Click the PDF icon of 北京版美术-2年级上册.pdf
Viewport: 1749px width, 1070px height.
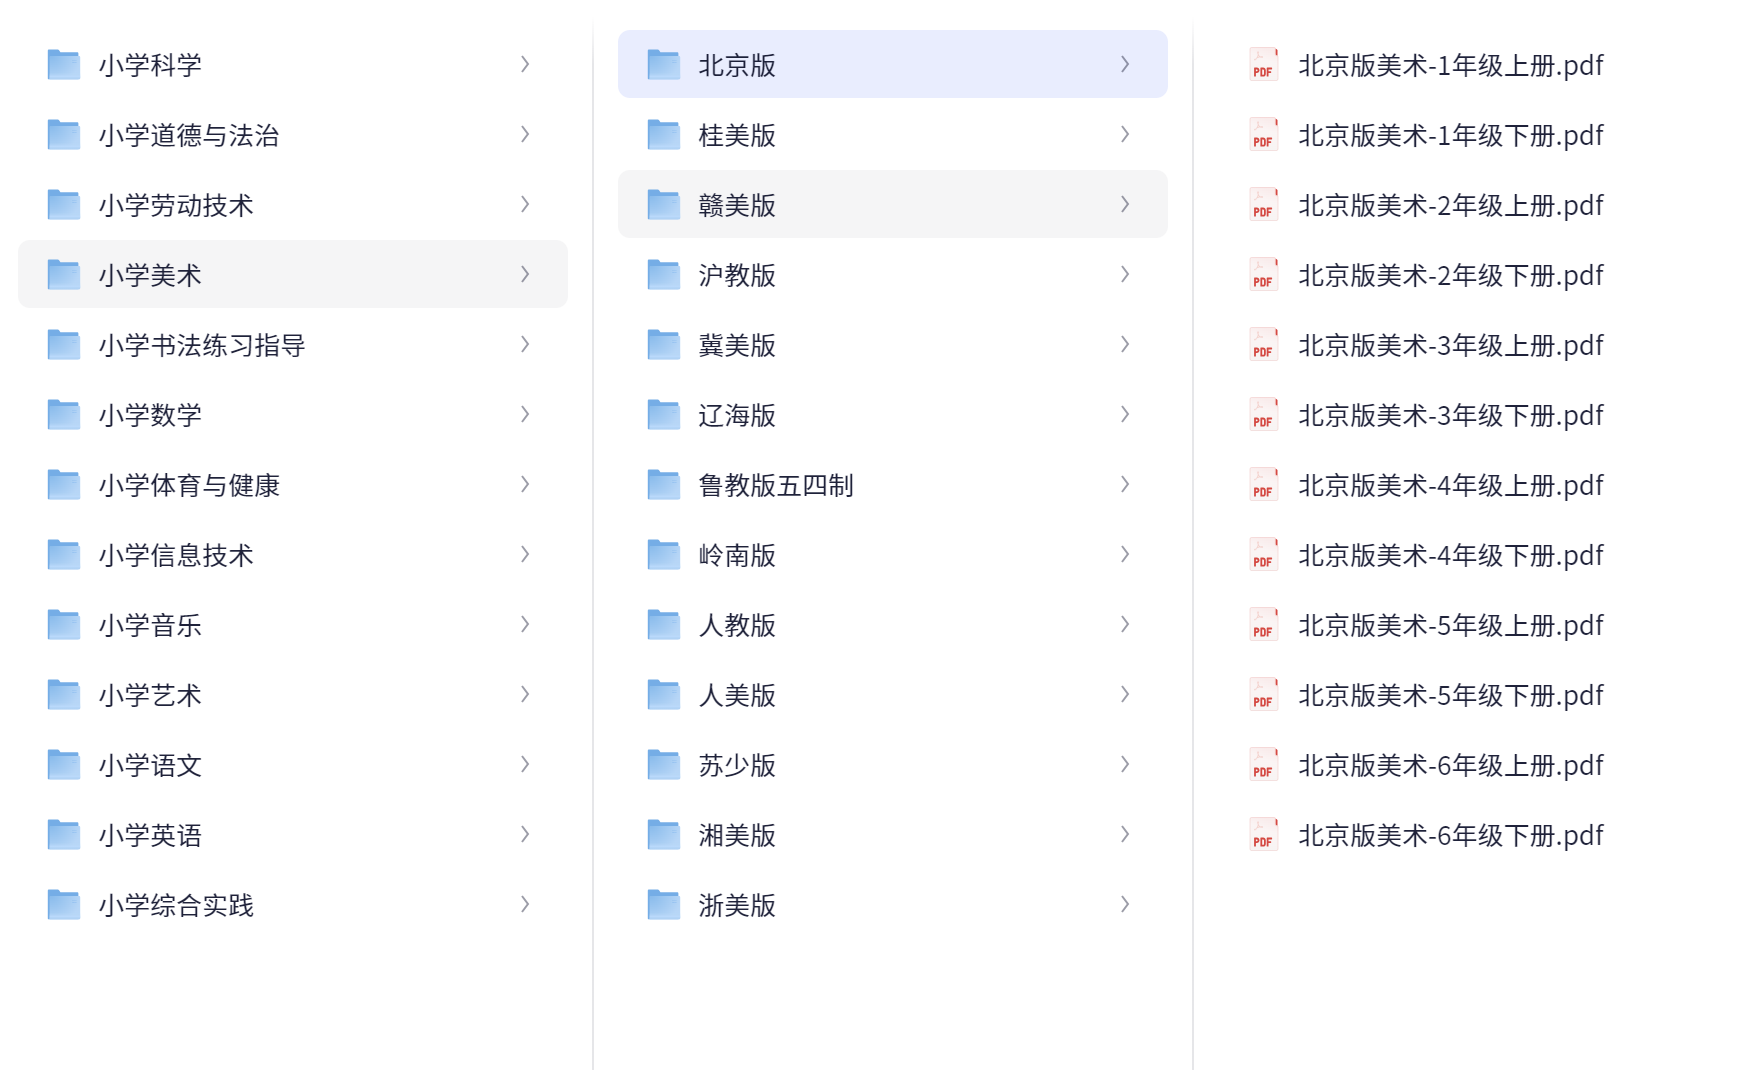tap(1264, 204)
